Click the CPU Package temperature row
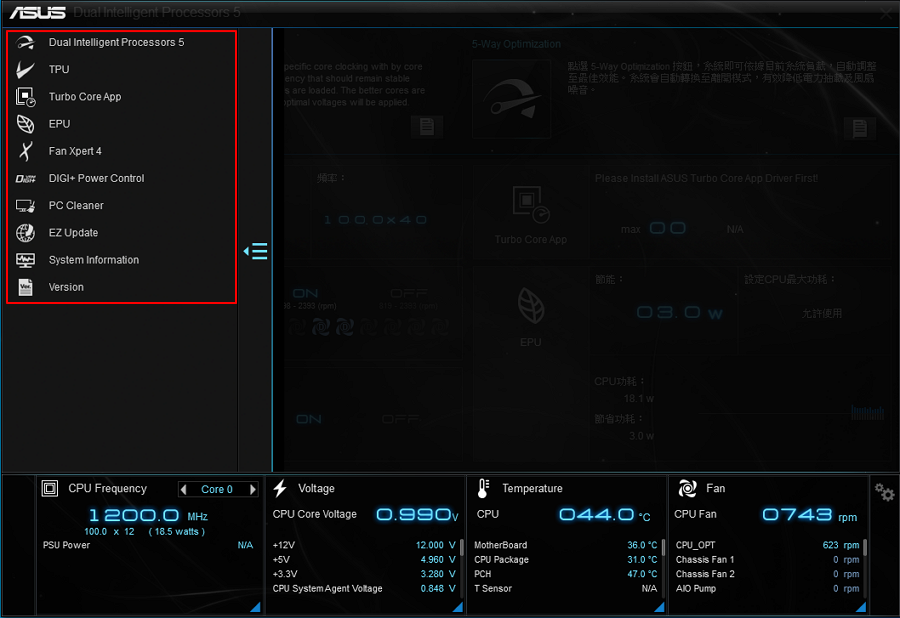The width and height of the screenshot is (900, 618). (565, 559)
